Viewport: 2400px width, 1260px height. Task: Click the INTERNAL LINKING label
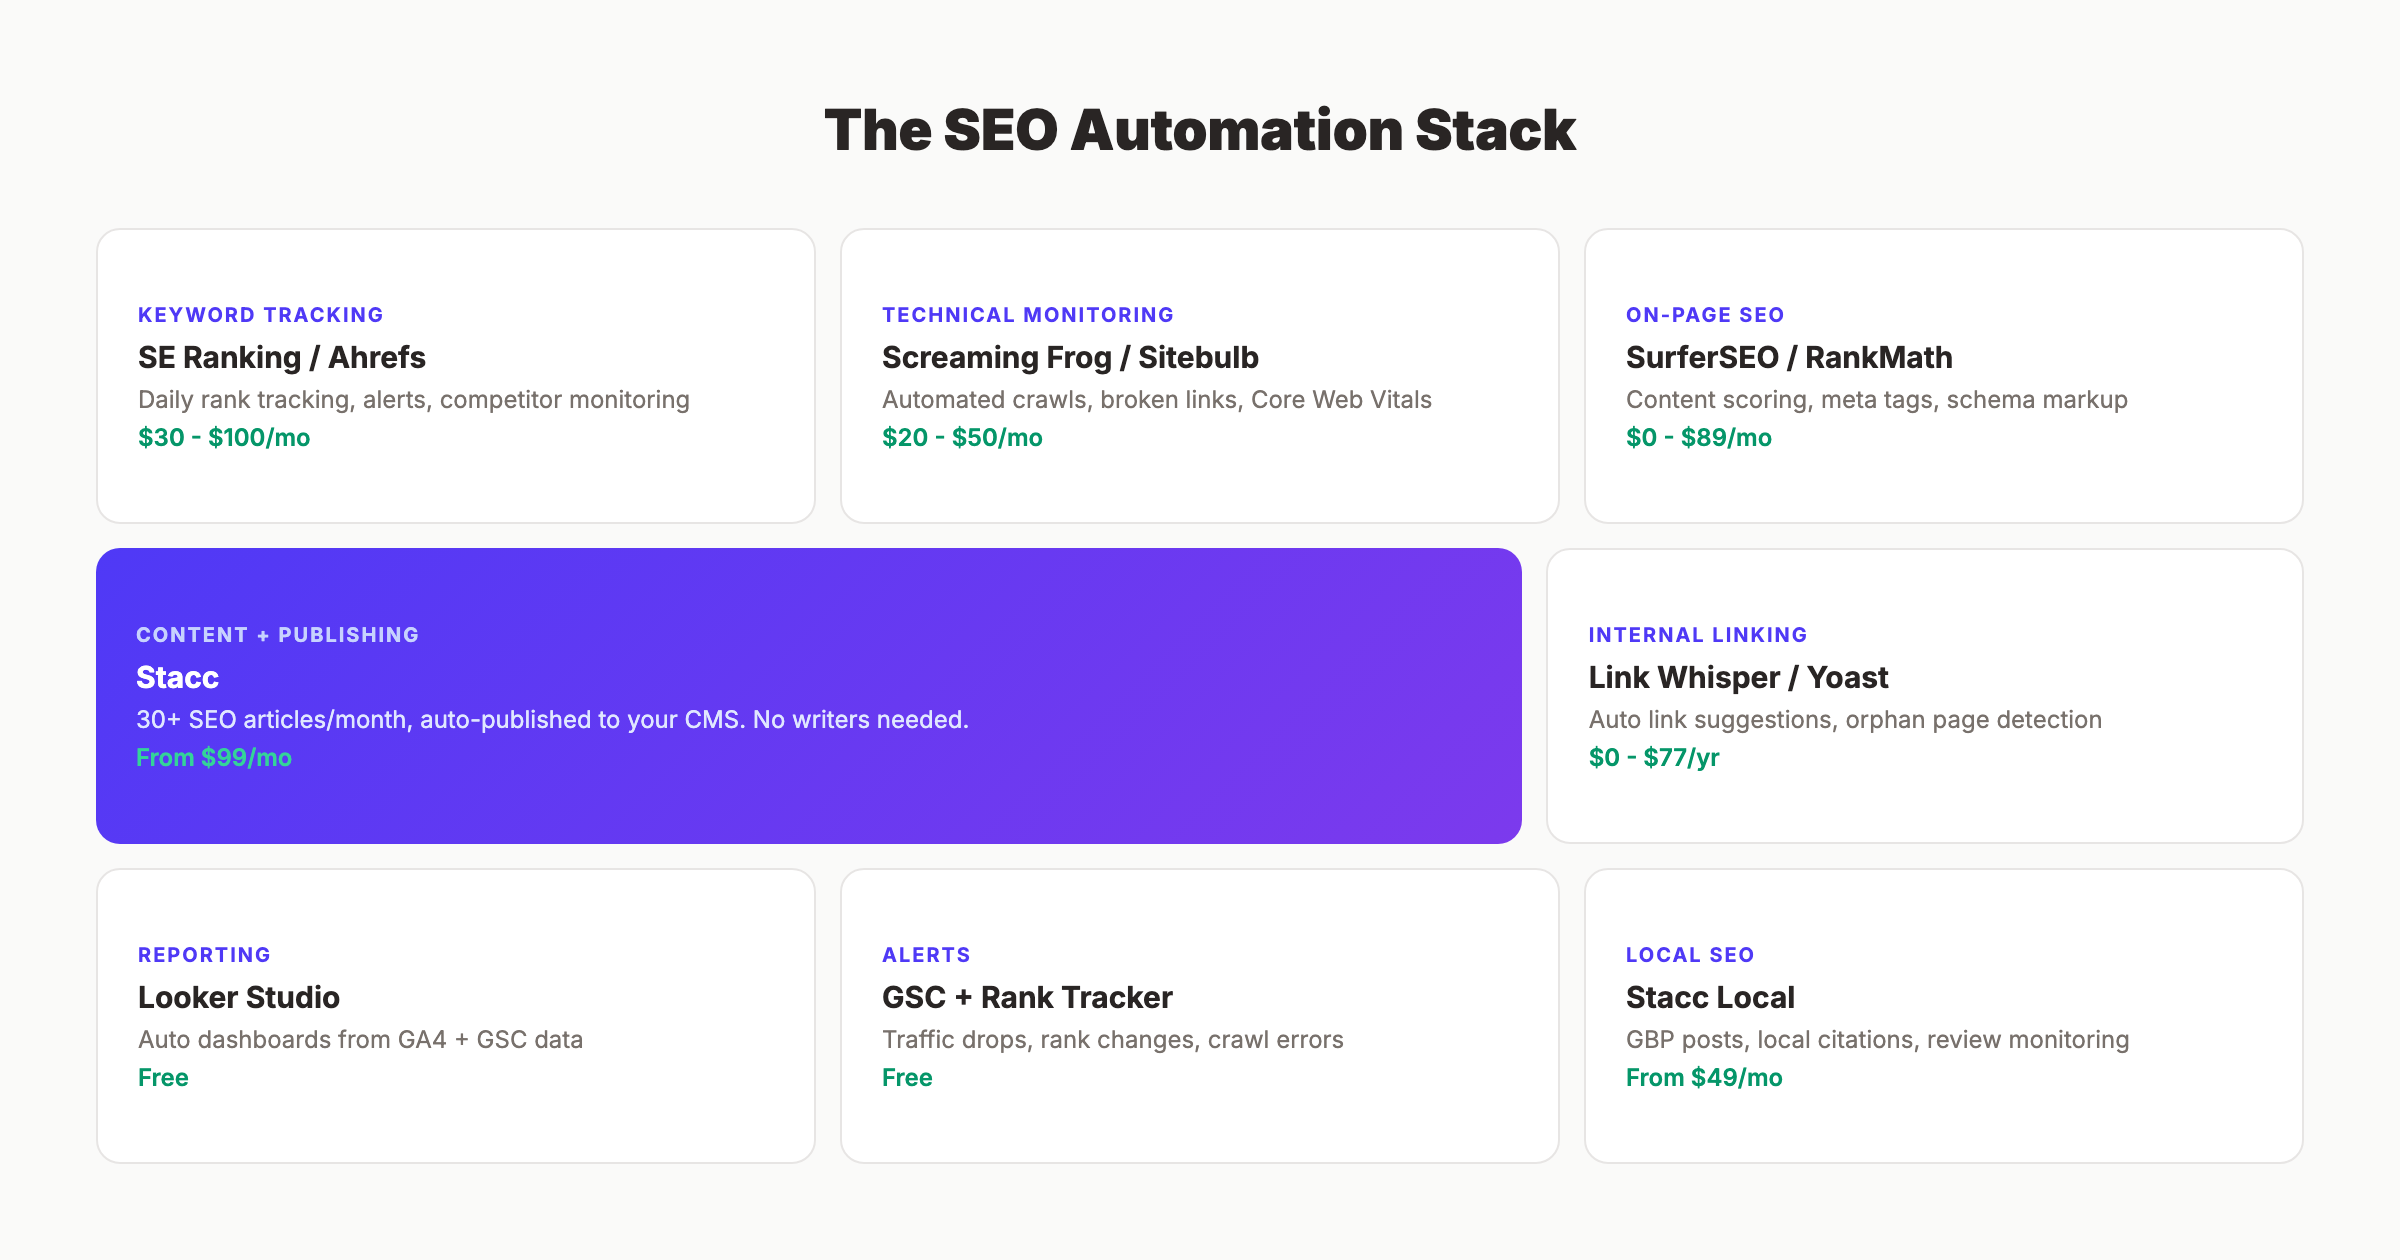[x=1698, y=634]
